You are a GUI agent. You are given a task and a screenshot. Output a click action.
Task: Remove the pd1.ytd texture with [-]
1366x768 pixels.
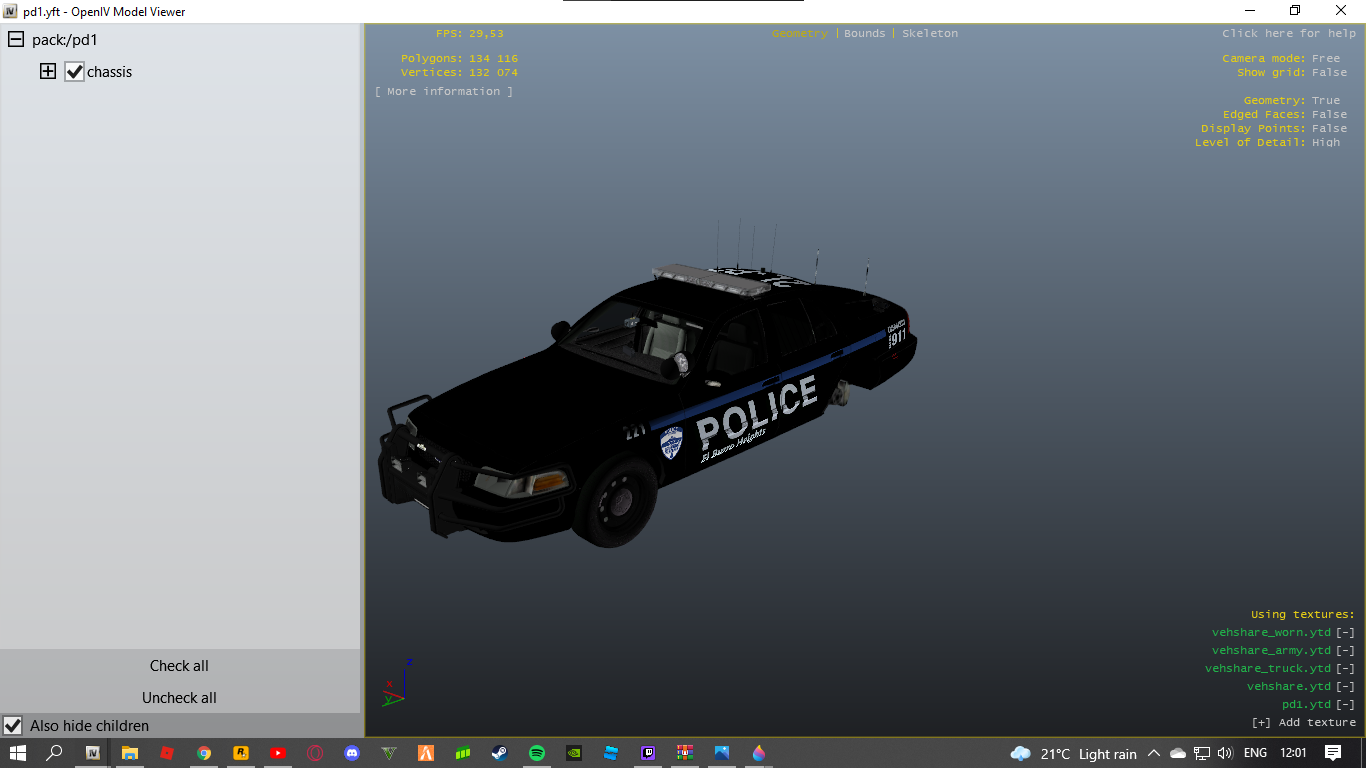click(1345, 704)
